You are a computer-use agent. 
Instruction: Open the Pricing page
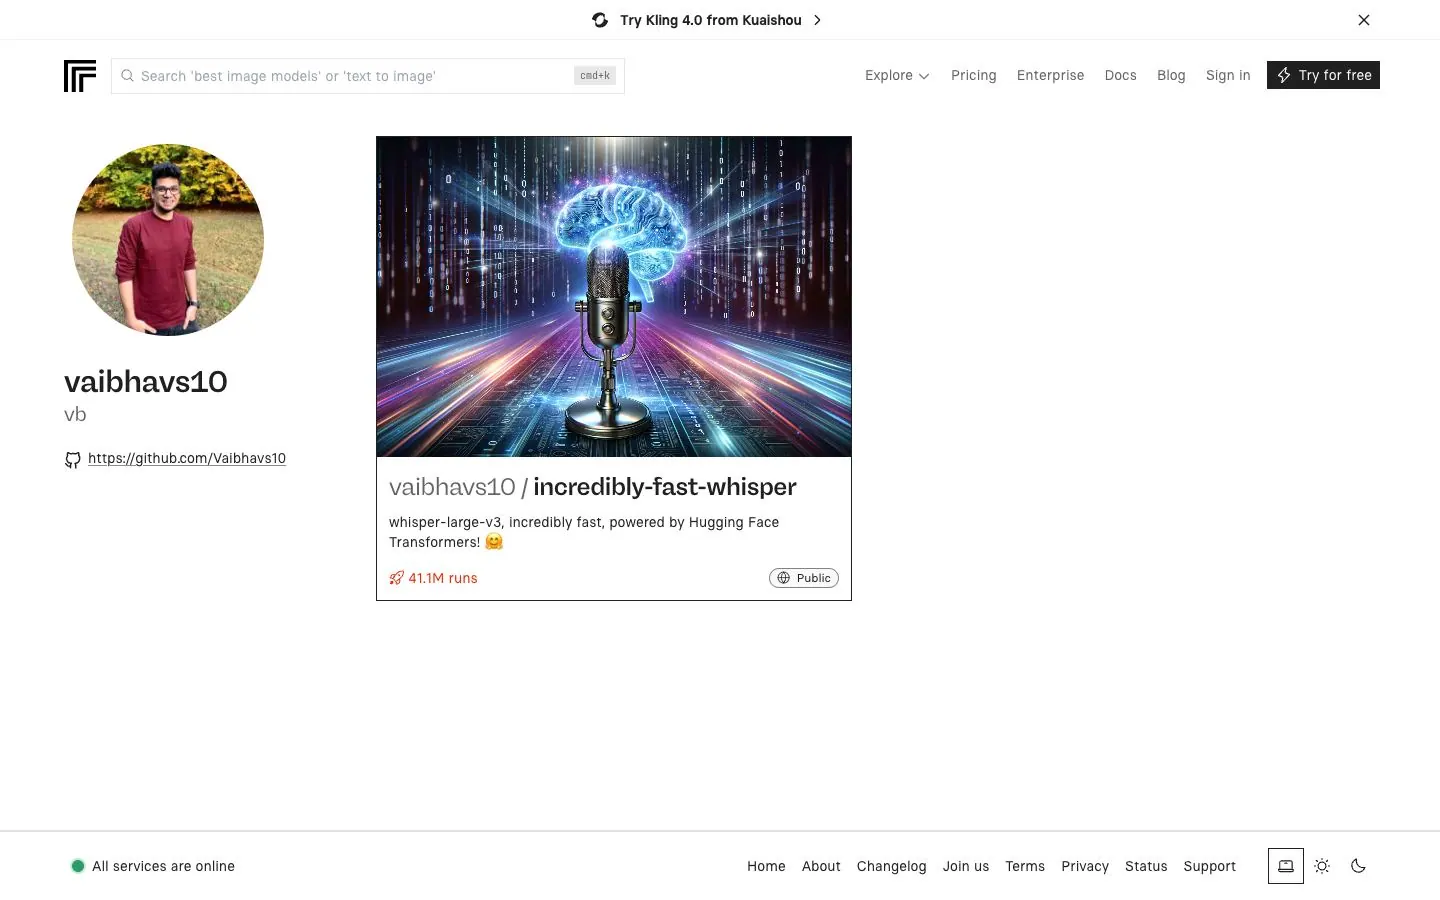974,75
